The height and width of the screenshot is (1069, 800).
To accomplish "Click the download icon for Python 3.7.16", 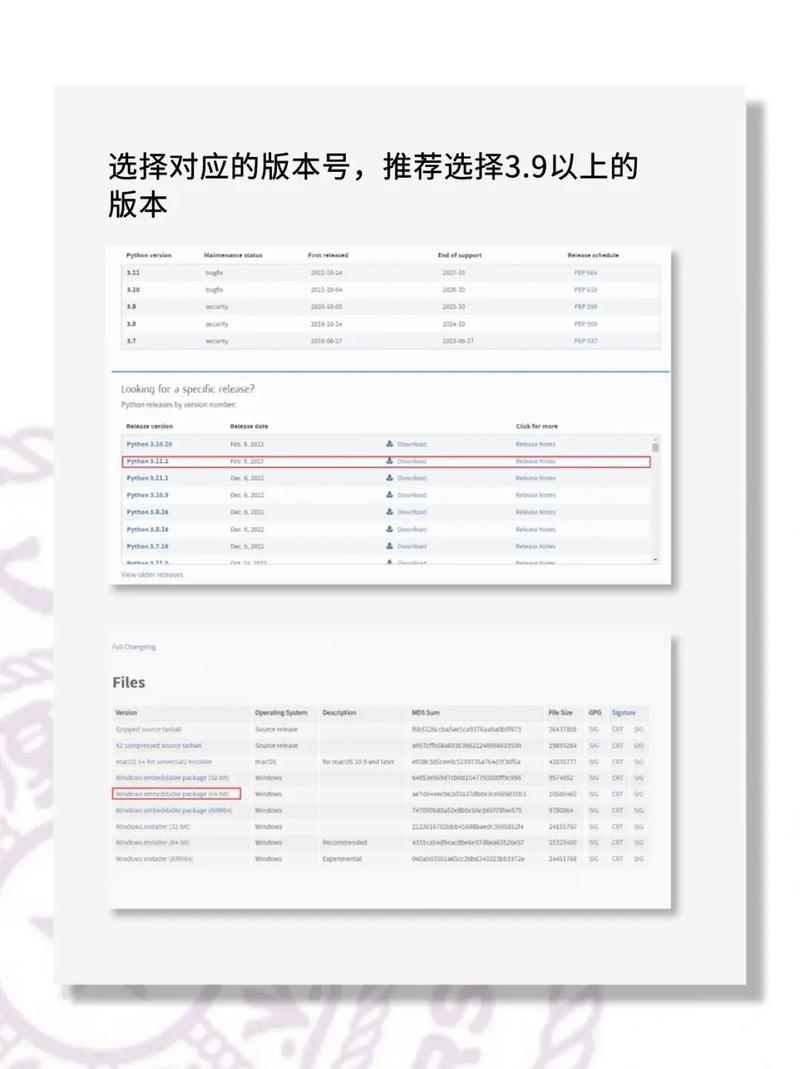I will 390,546.
